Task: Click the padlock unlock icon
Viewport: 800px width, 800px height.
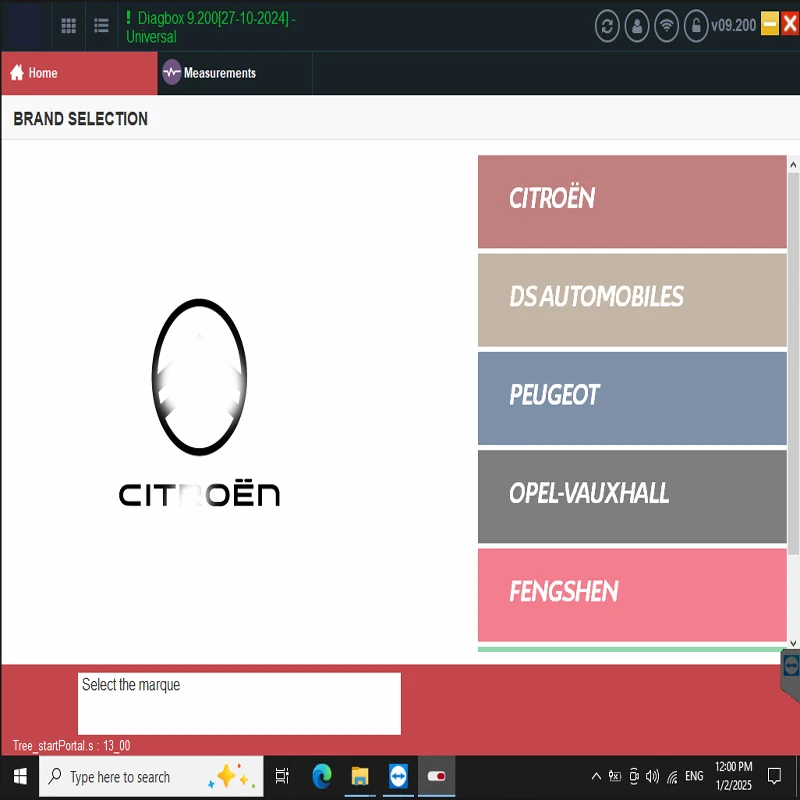Action: point(696,26)
